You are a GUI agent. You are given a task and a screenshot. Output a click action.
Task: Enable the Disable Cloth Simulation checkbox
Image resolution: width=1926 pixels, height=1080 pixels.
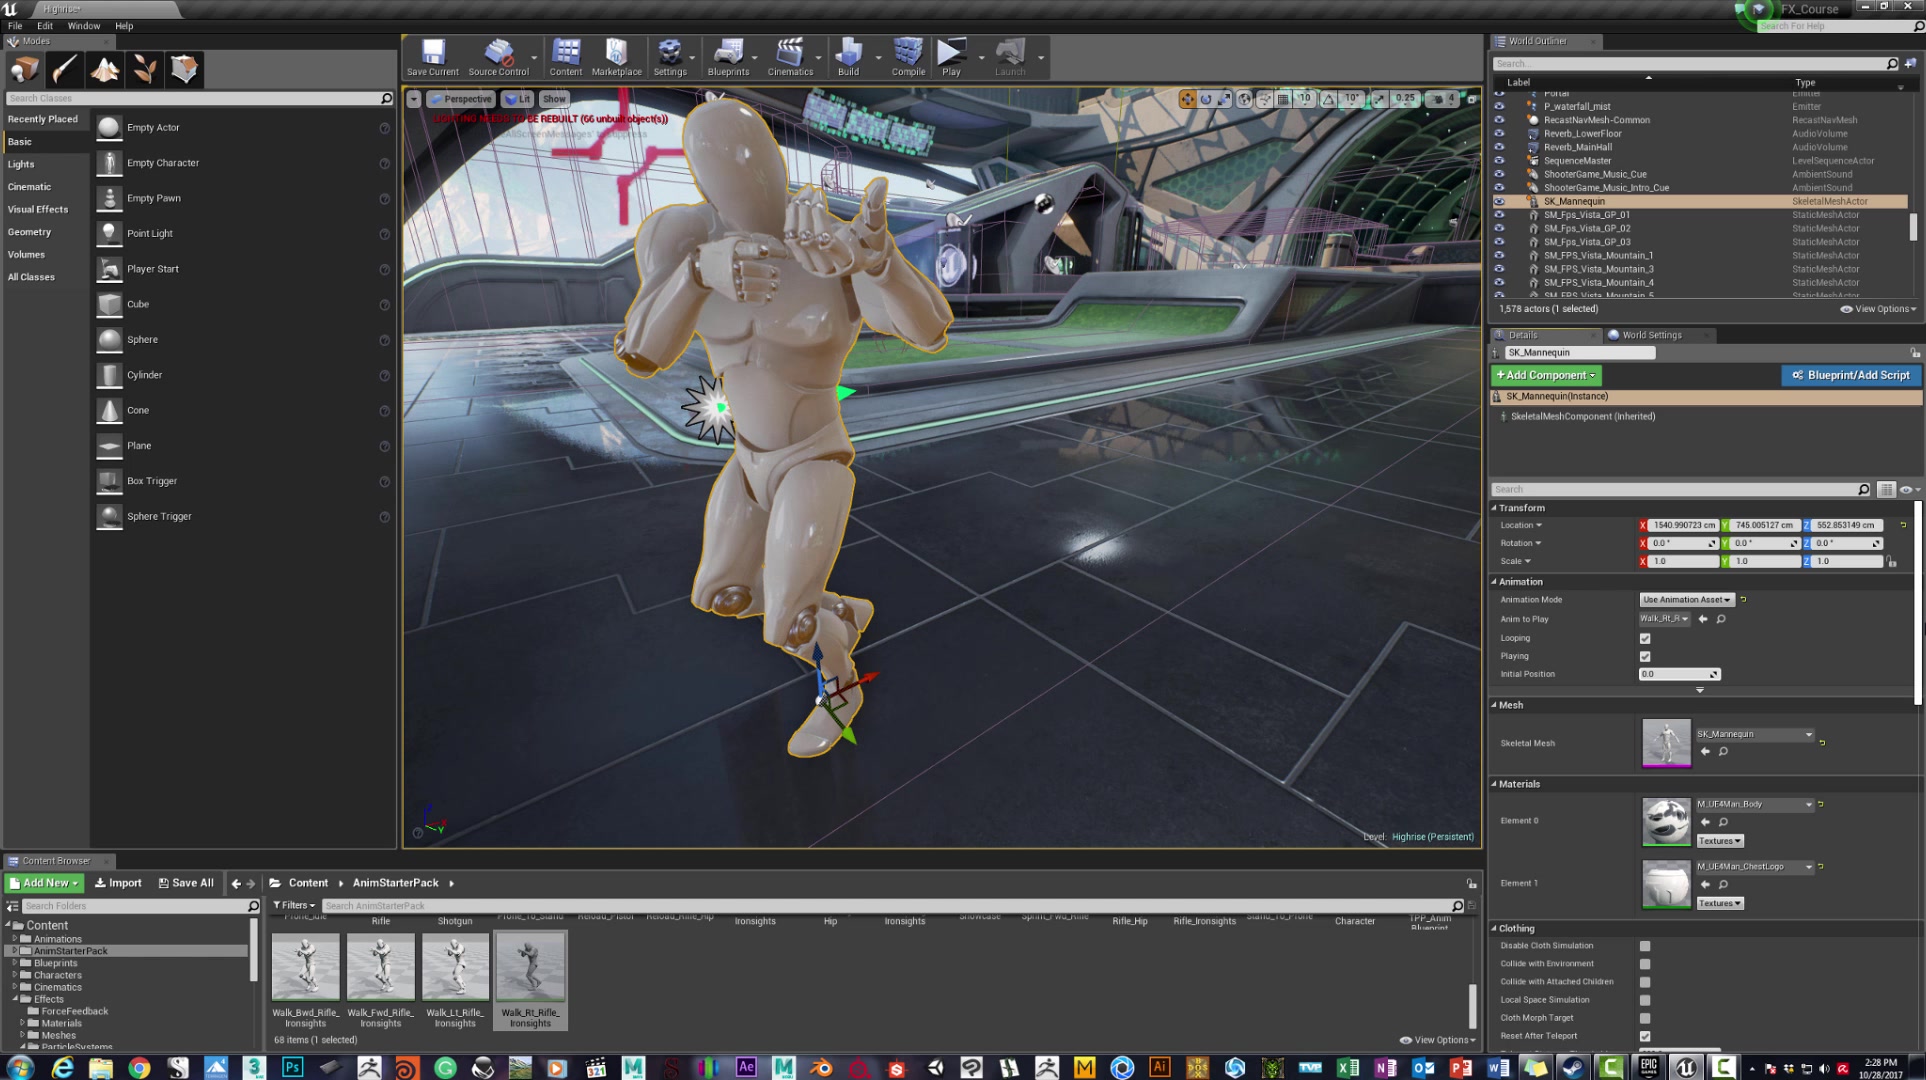point(1645,946)
